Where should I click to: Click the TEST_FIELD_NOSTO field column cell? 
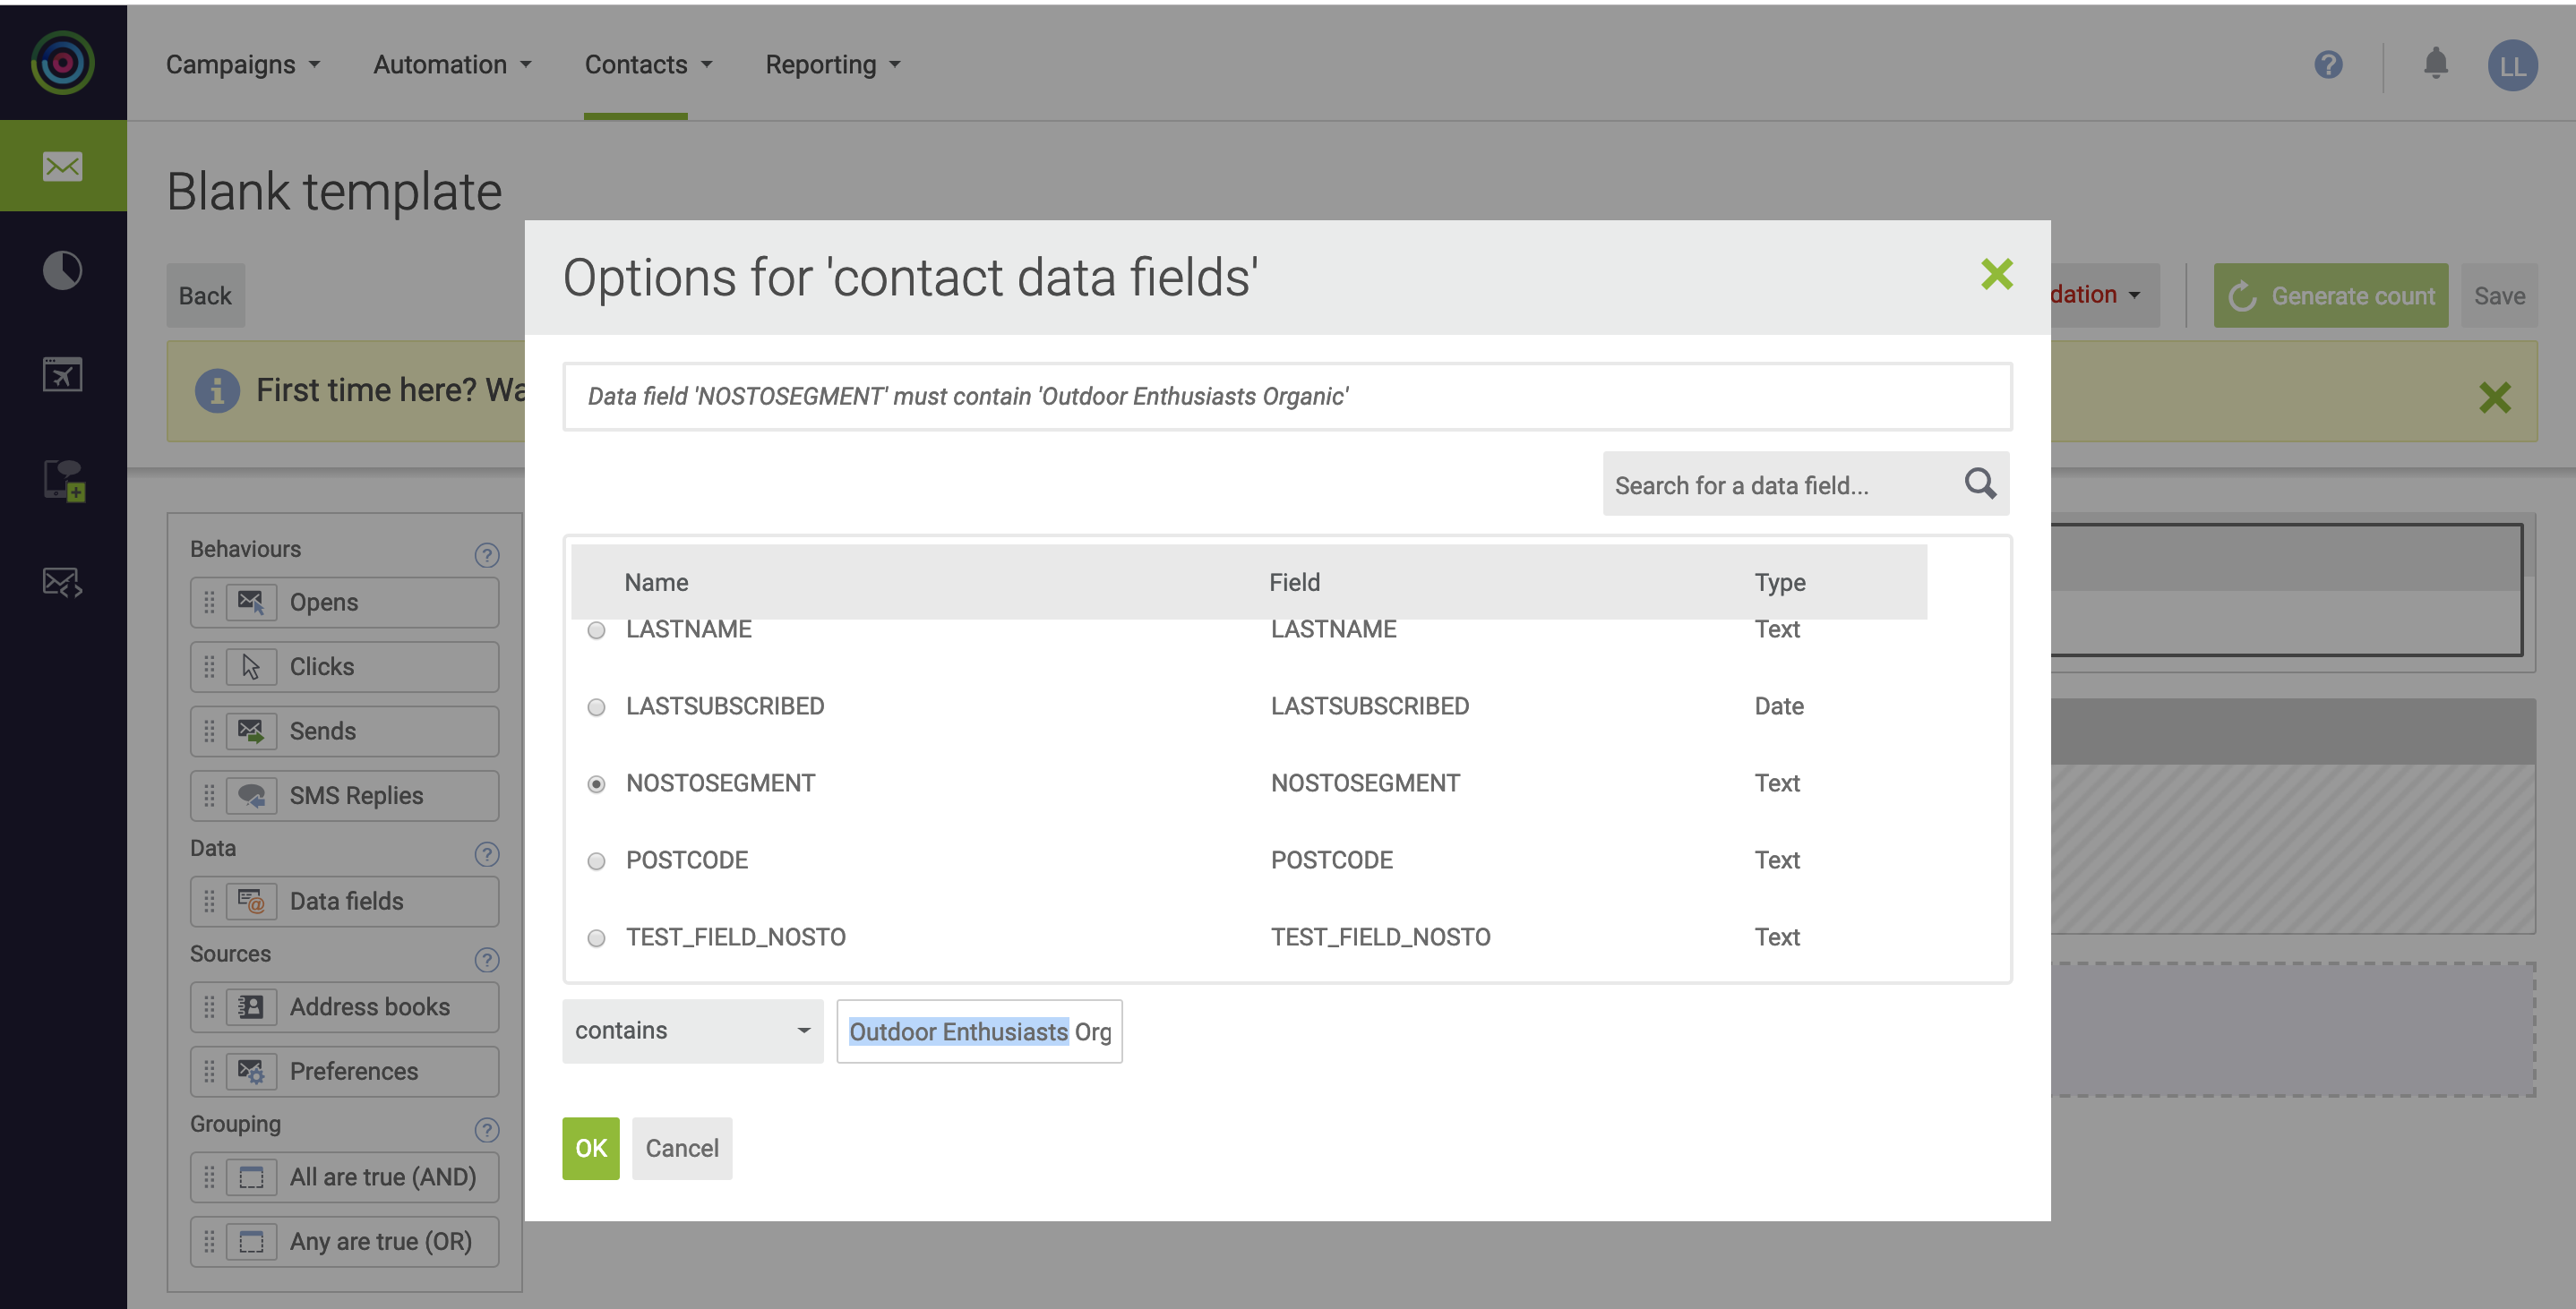(1380, 938)
